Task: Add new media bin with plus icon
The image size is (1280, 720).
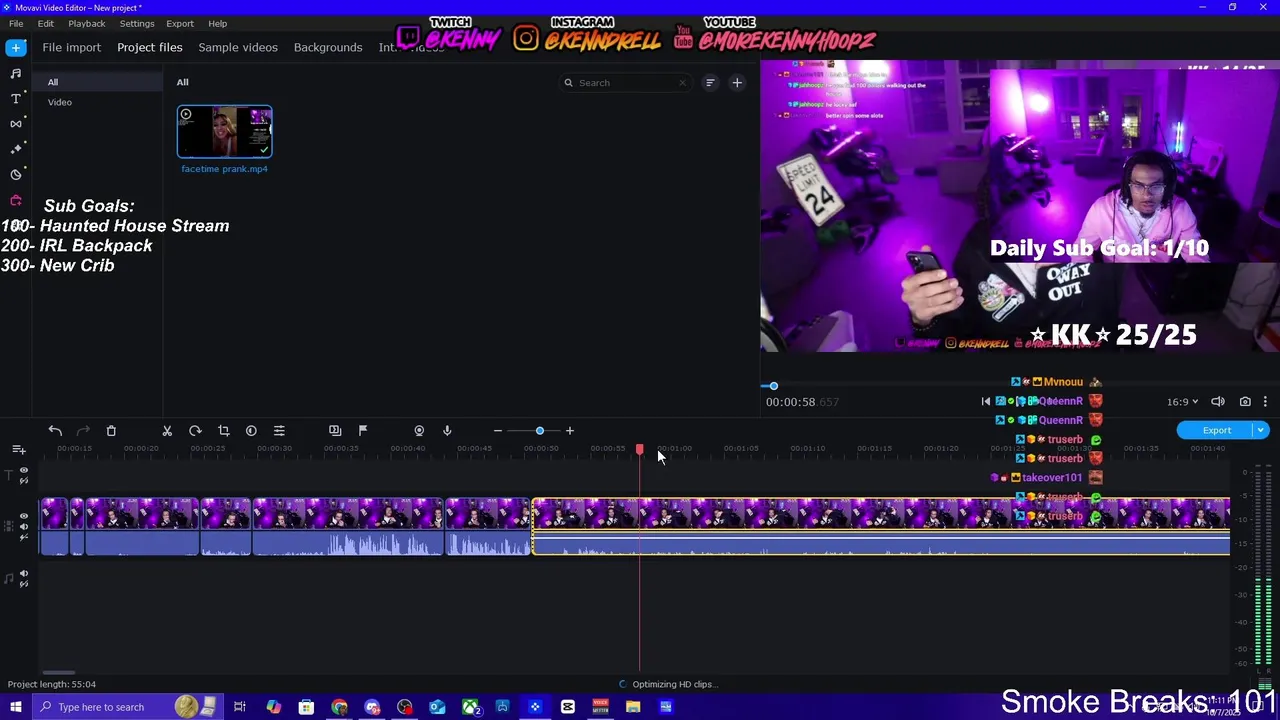Action: click(x=737, y=83)
